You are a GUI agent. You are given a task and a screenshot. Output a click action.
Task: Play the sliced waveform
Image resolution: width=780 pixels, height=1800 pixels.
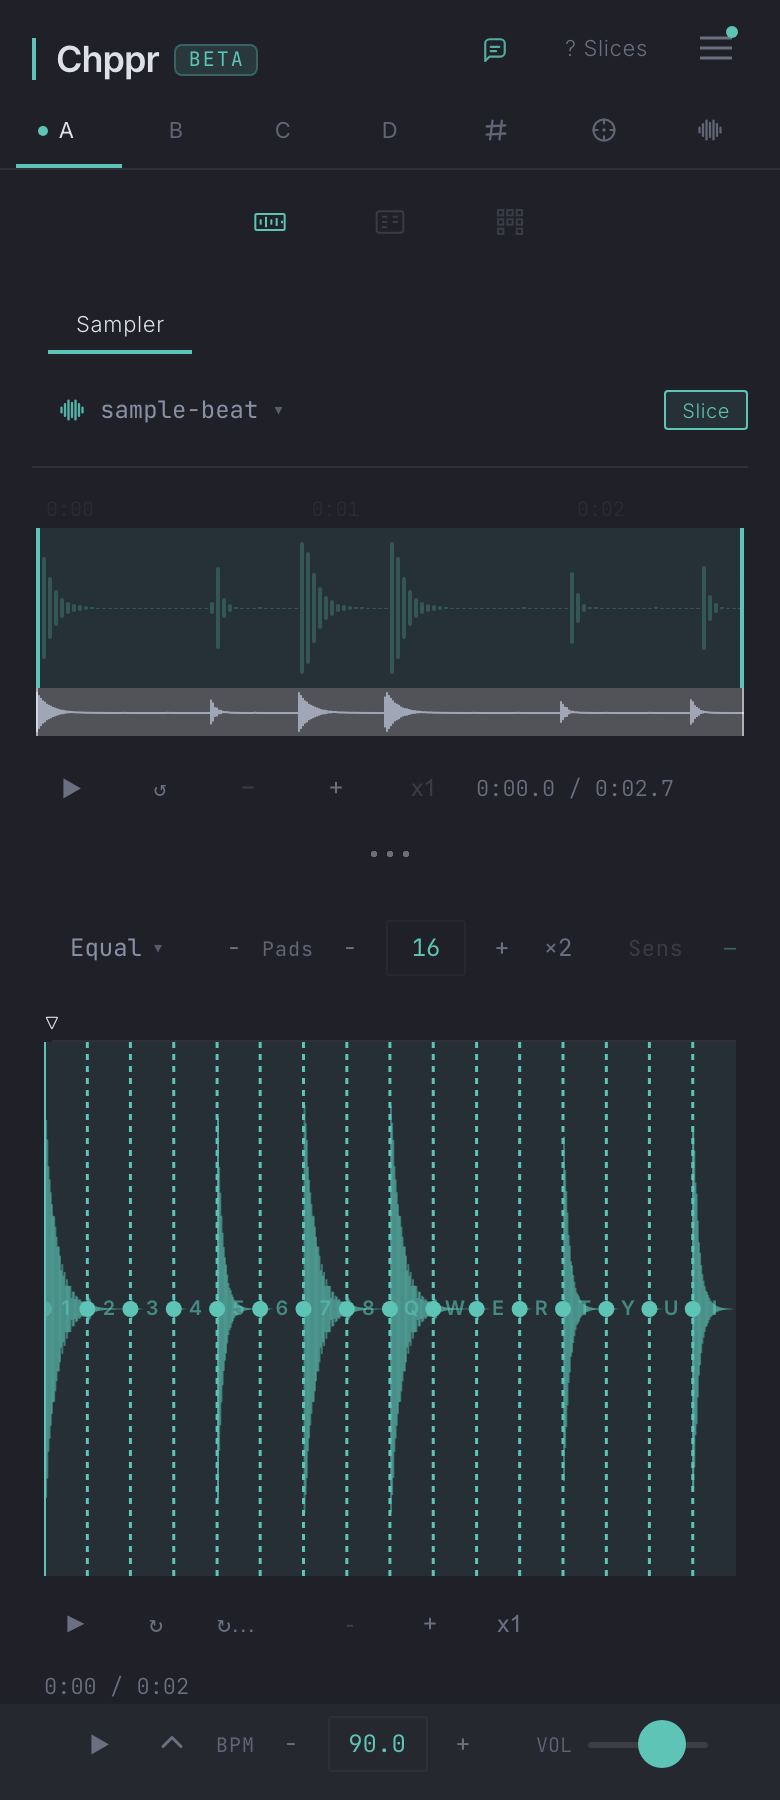[75, 1624]
